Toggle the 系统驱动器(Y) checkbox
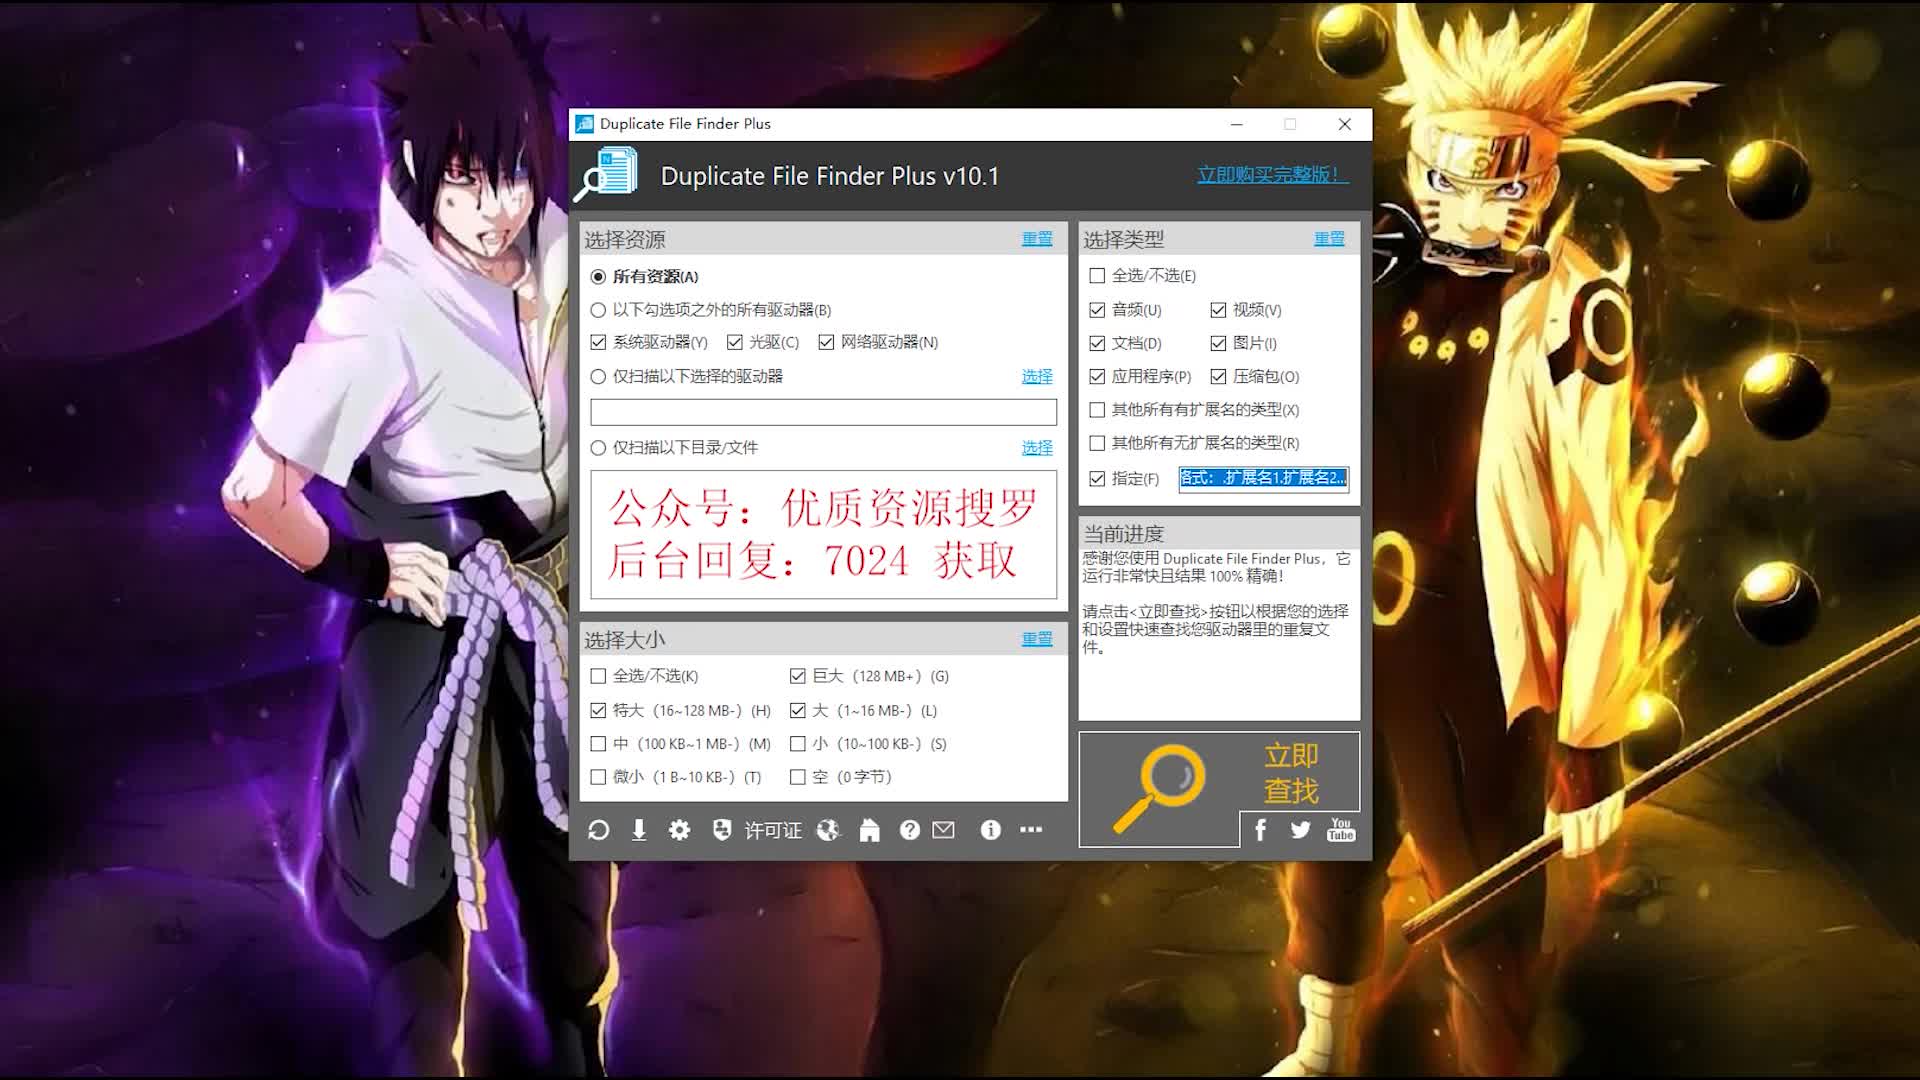The width and height of the screenshot is (1920, 1080). [598, 342]
